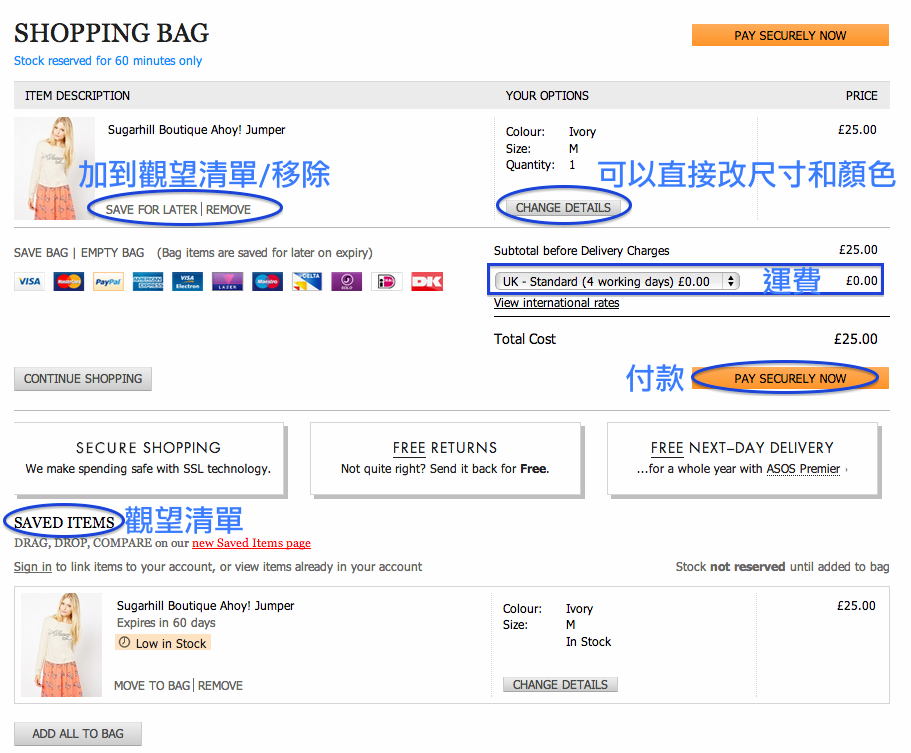
Task: Open the jumper thumbnail in saved items
Action: pos(62,645)
